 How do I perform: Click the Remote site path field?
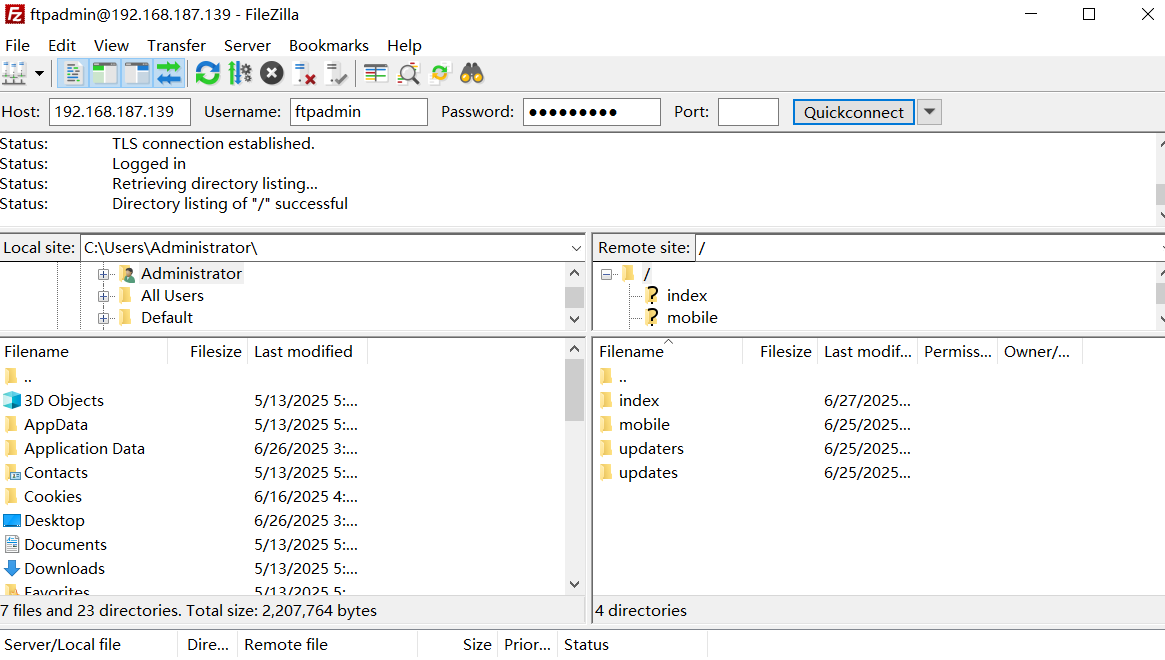(929, 248)
